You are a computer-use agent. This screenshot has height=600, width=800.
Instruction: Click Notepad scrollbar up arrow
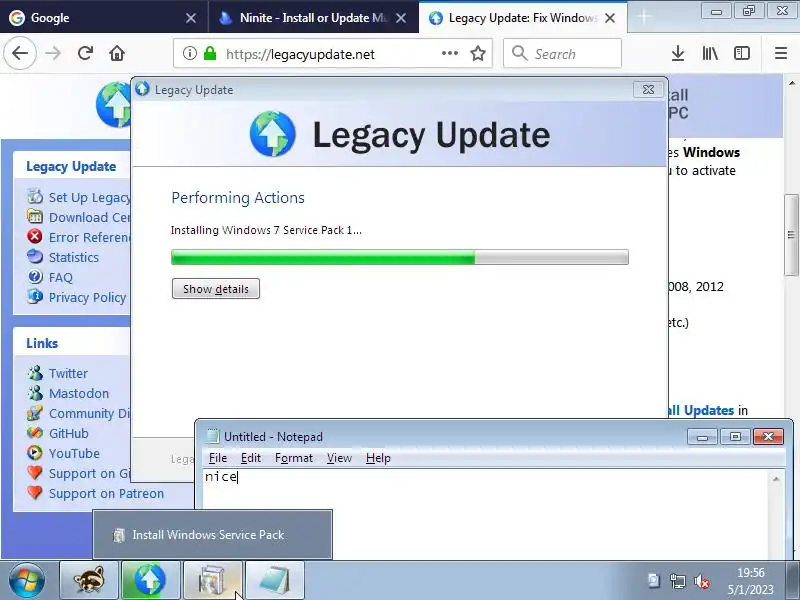(x=776, y=479)
